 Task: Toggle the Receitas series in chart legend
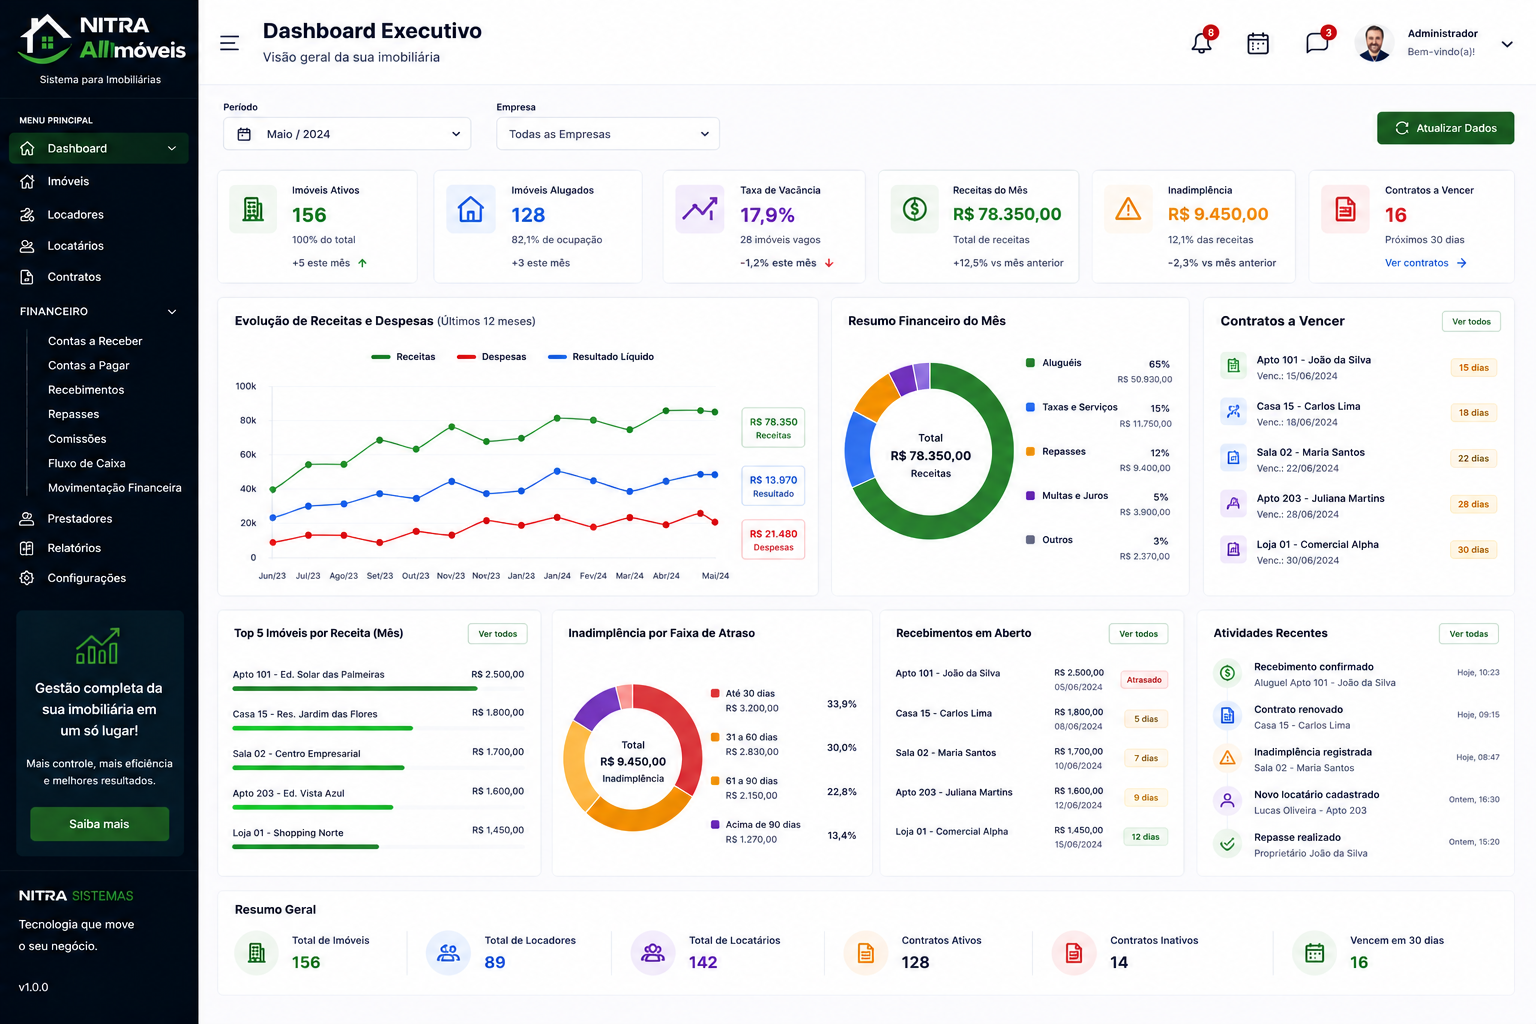point(403,357)
